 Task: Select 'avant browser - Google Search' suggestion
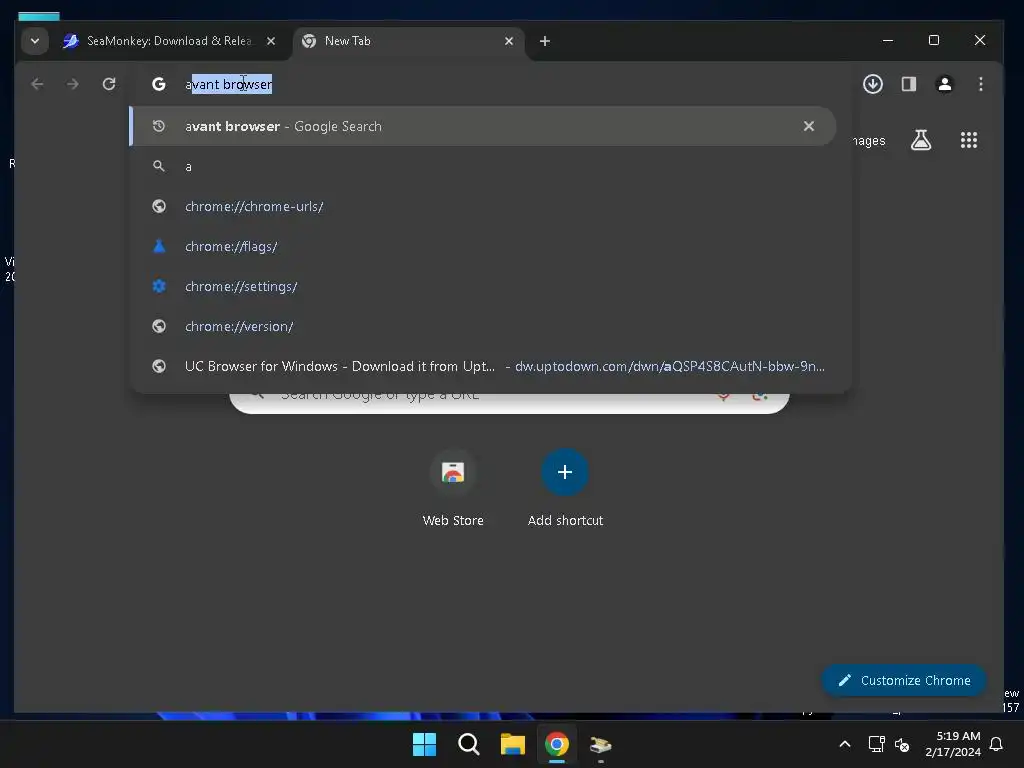[x=483, y=126]
